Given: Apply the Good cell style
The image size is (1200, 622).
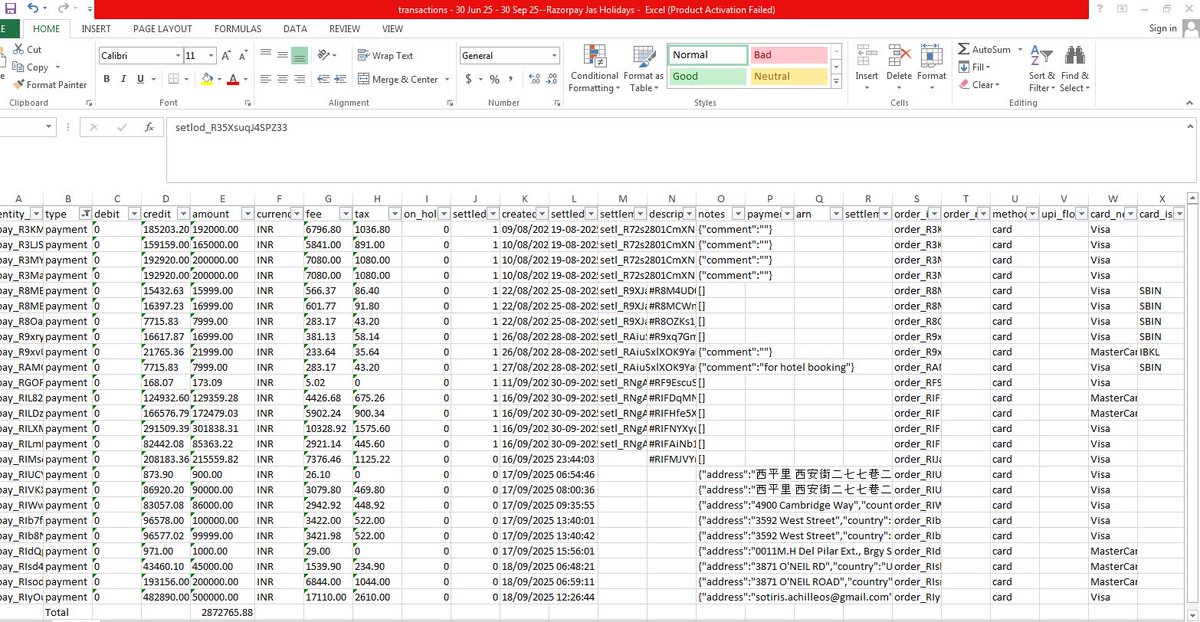Looking at the screenshot, I should [x=707, y=76].
